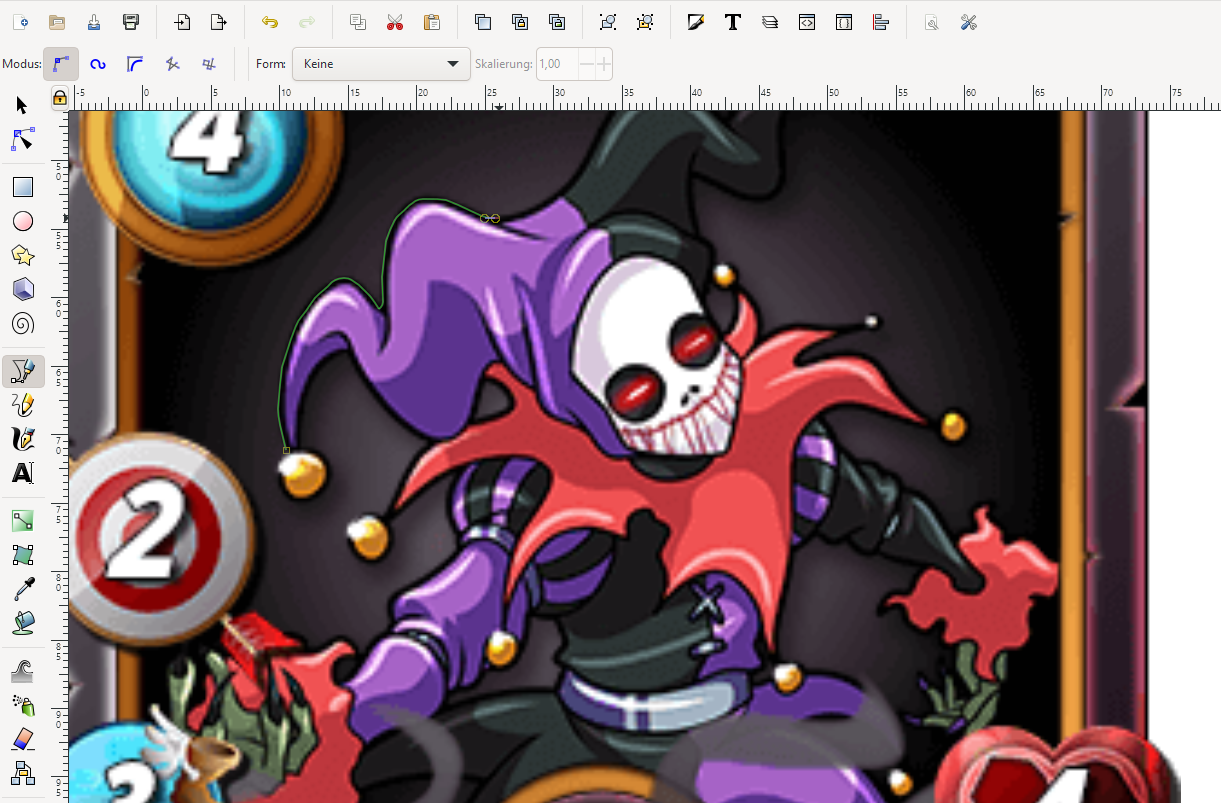The width and height of the screenshot is (1221, 803).
Task: Export the document
Action: point(219,22)
